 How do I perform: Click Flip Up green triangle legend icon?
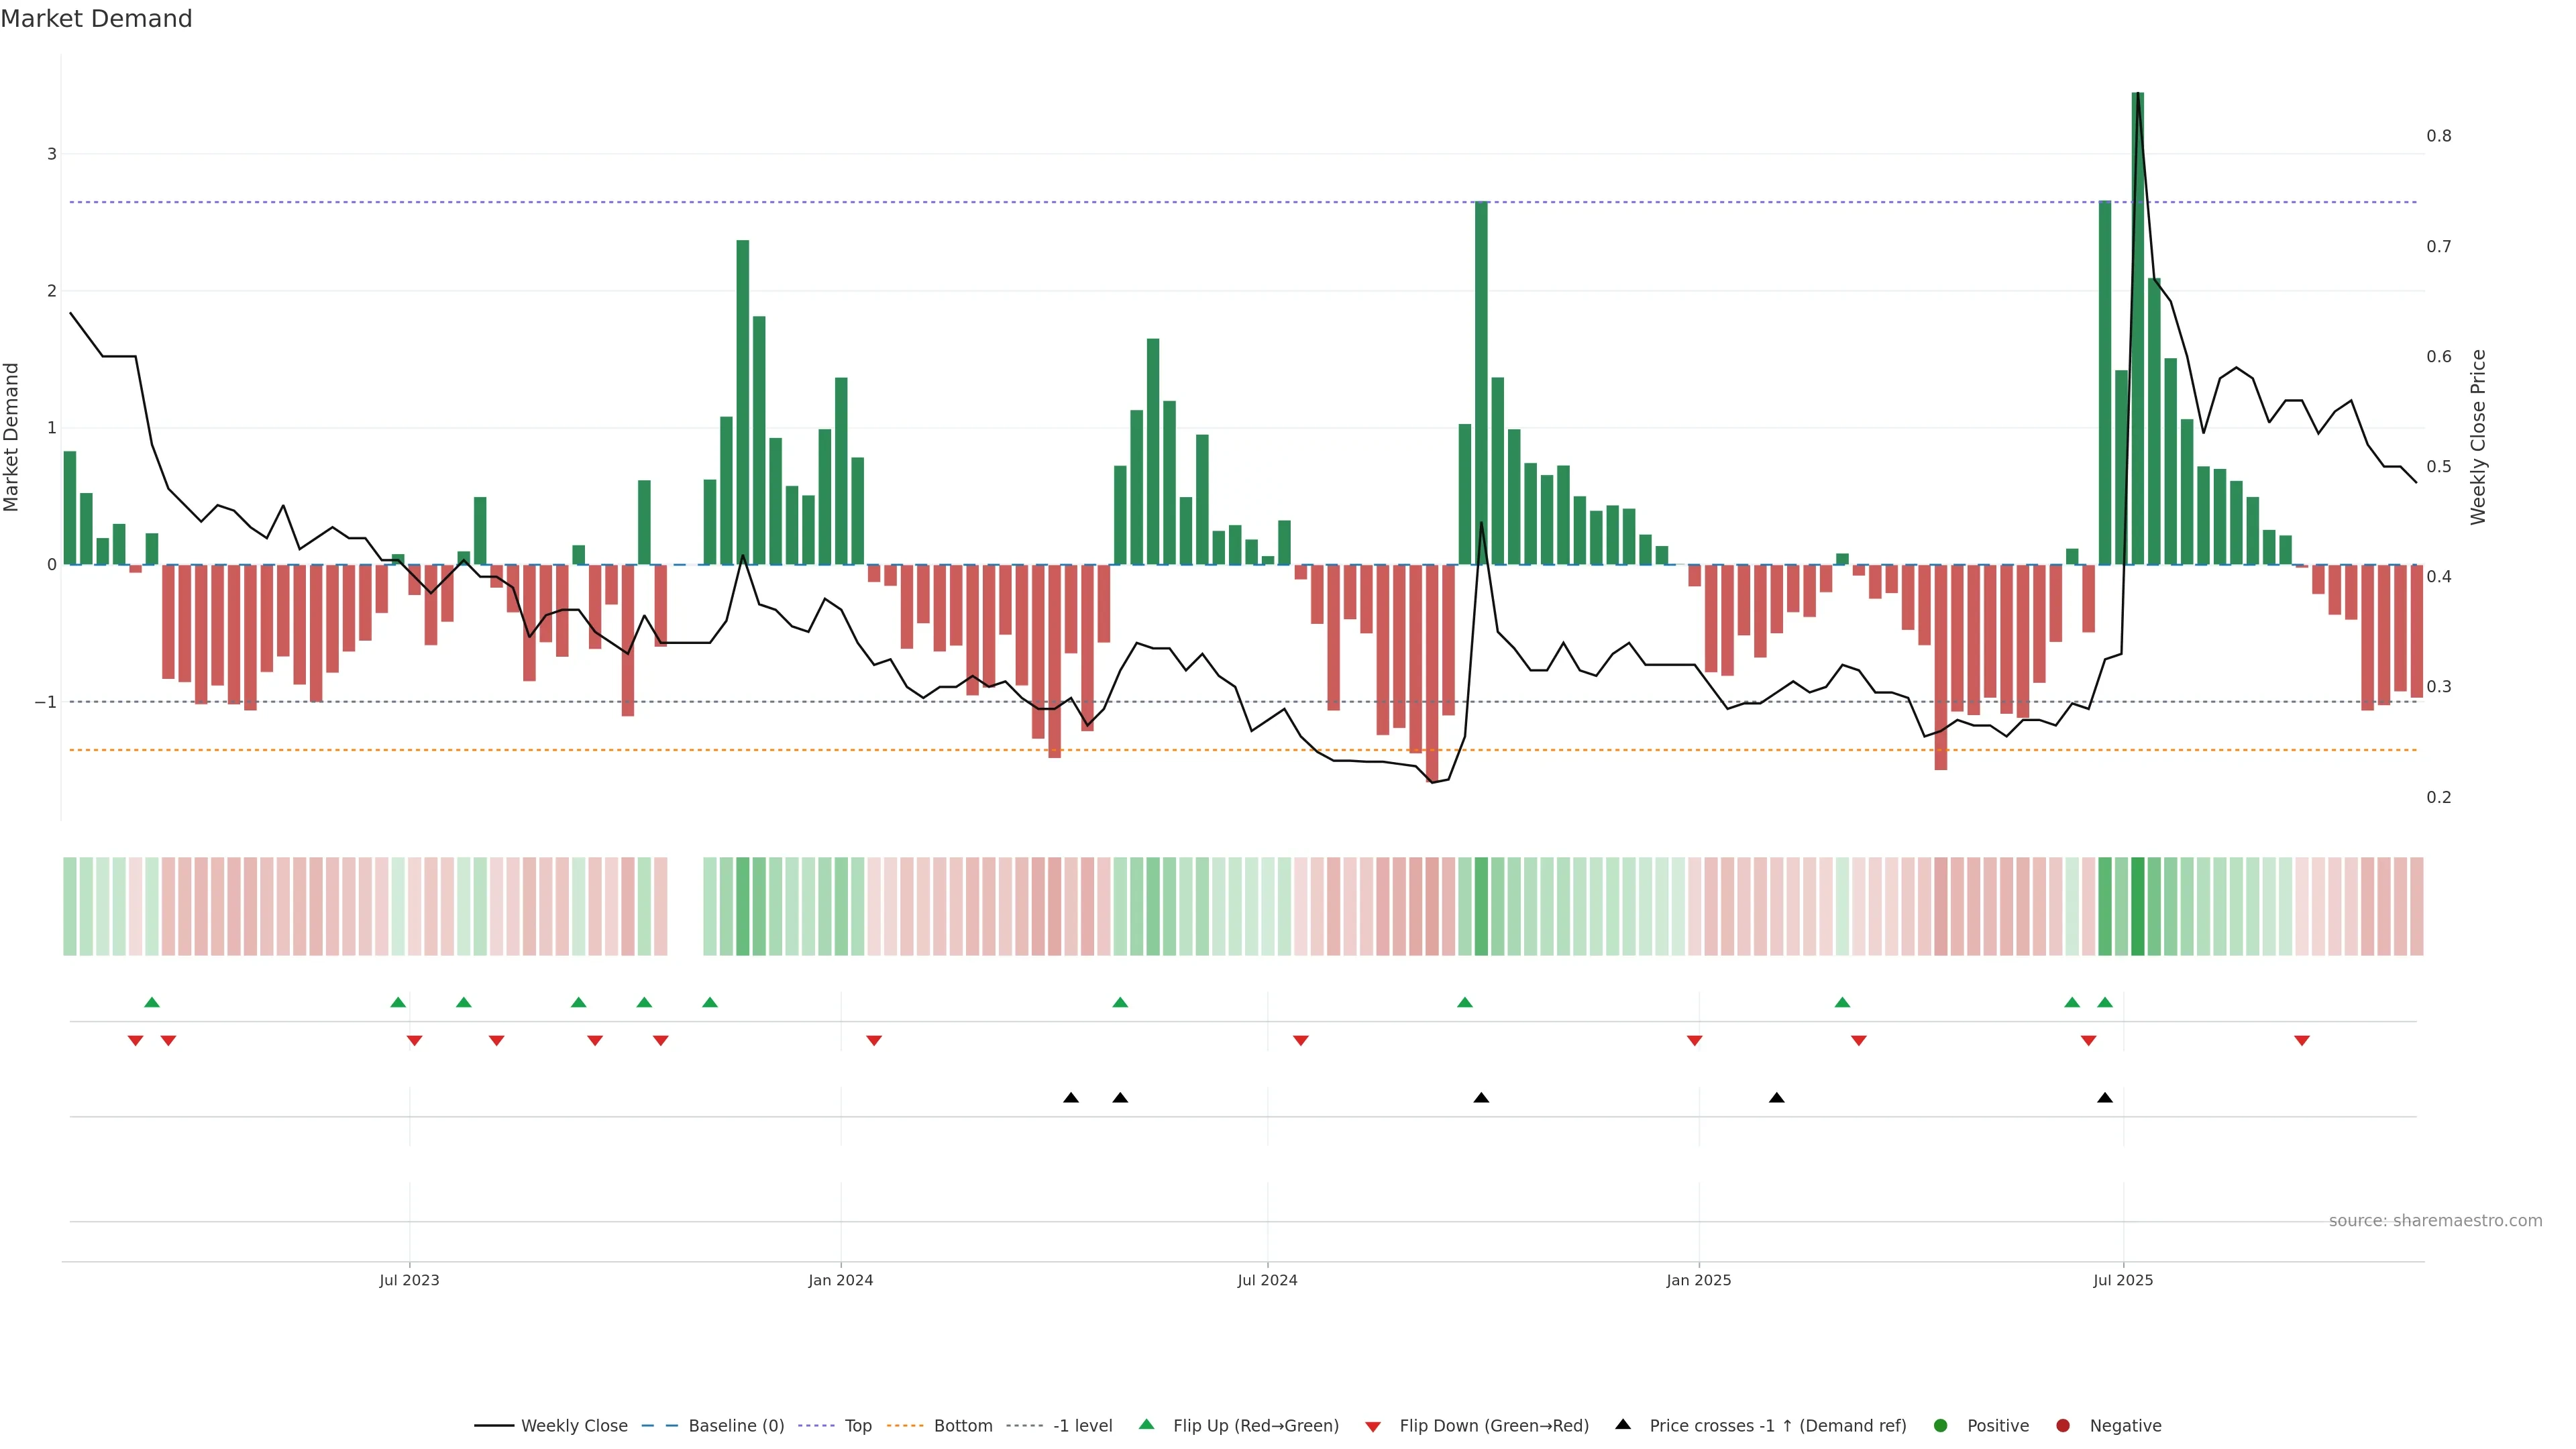(1147, 1424)
